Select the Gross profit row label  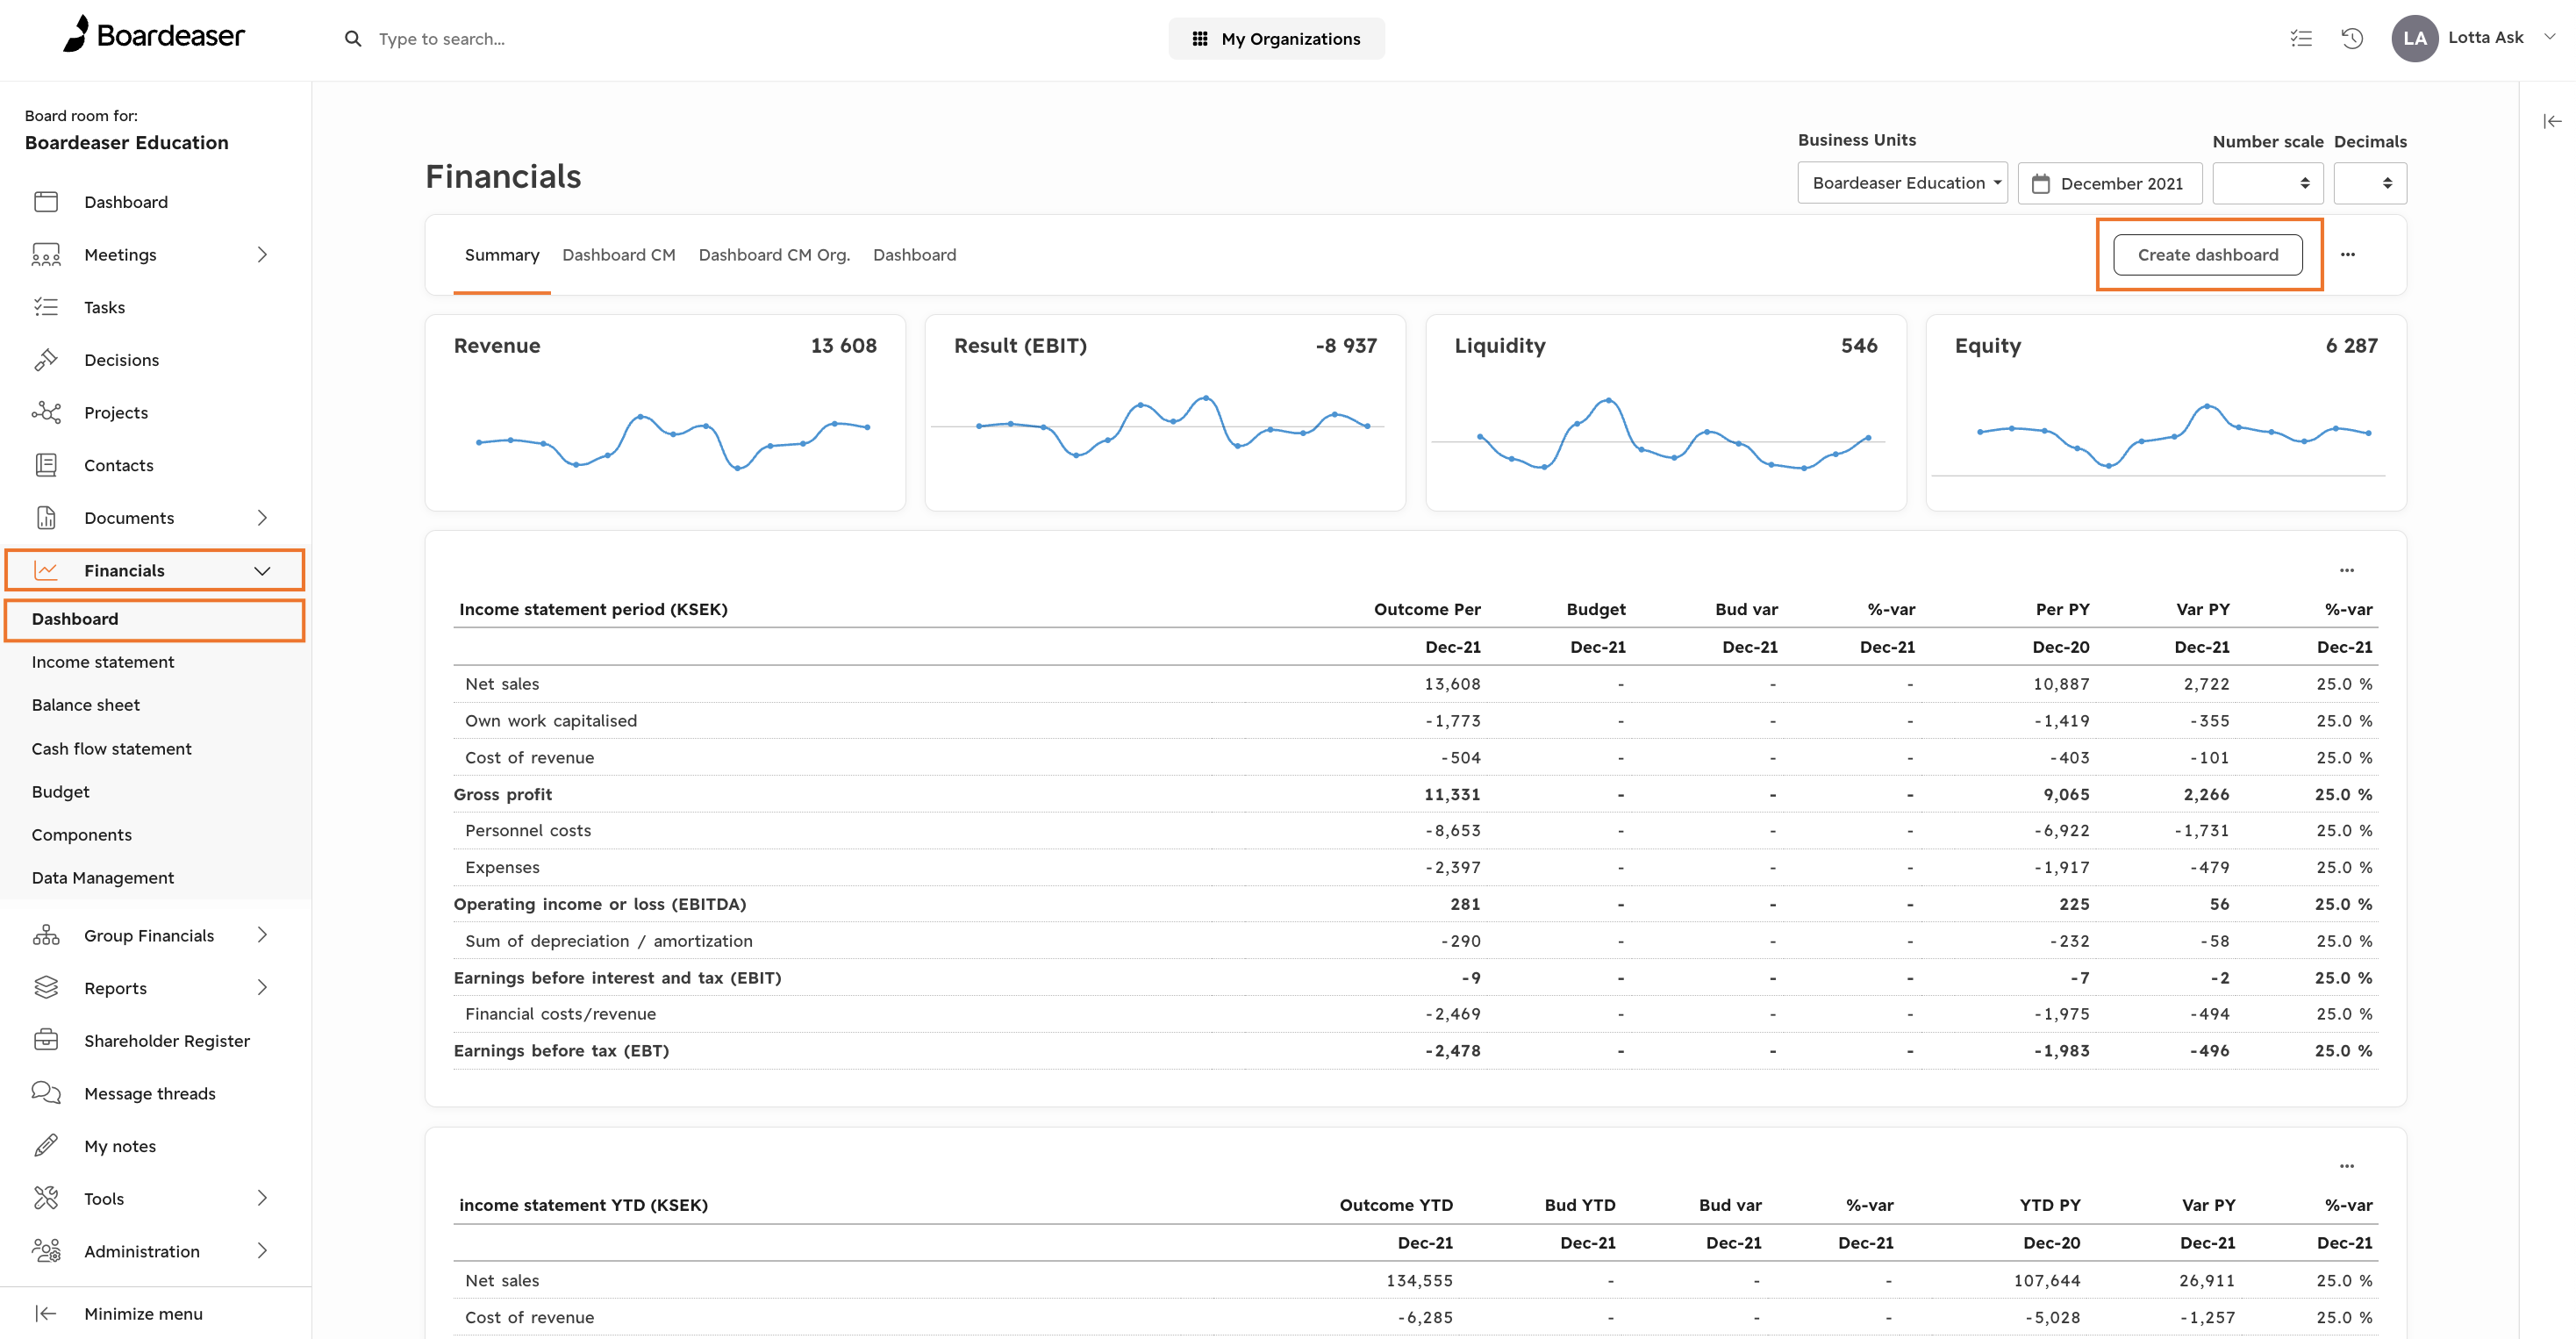pos(503,794)
